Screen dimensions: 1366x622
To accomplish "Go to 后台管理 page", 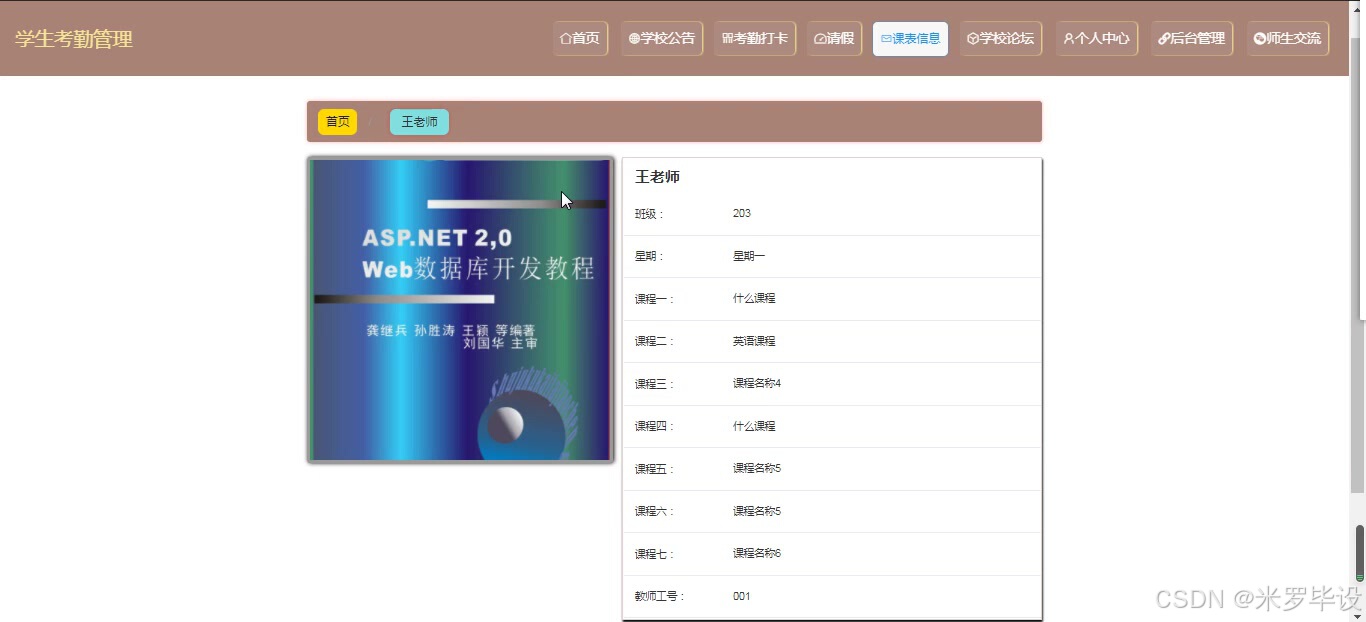I will point(1192,39).
